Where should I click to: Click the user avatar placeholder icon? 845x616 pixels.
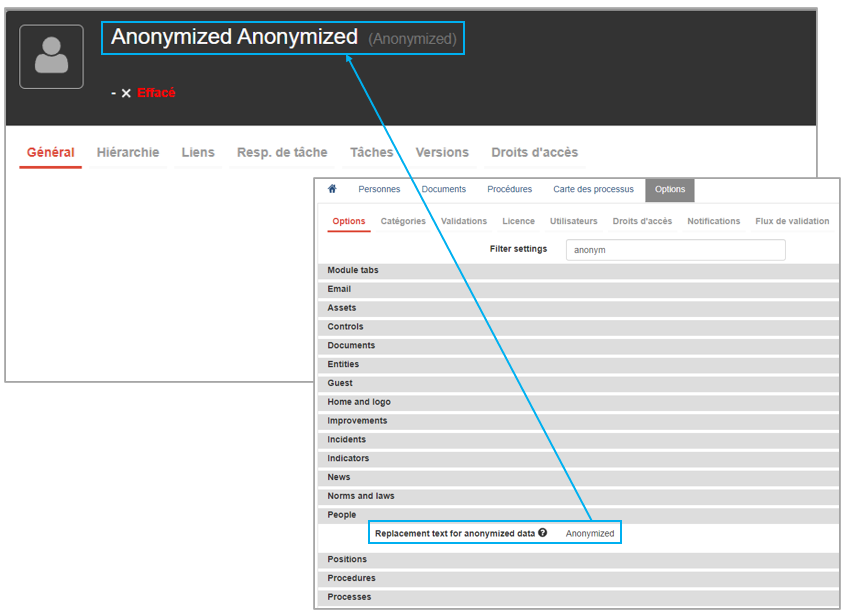pos(51,57)
